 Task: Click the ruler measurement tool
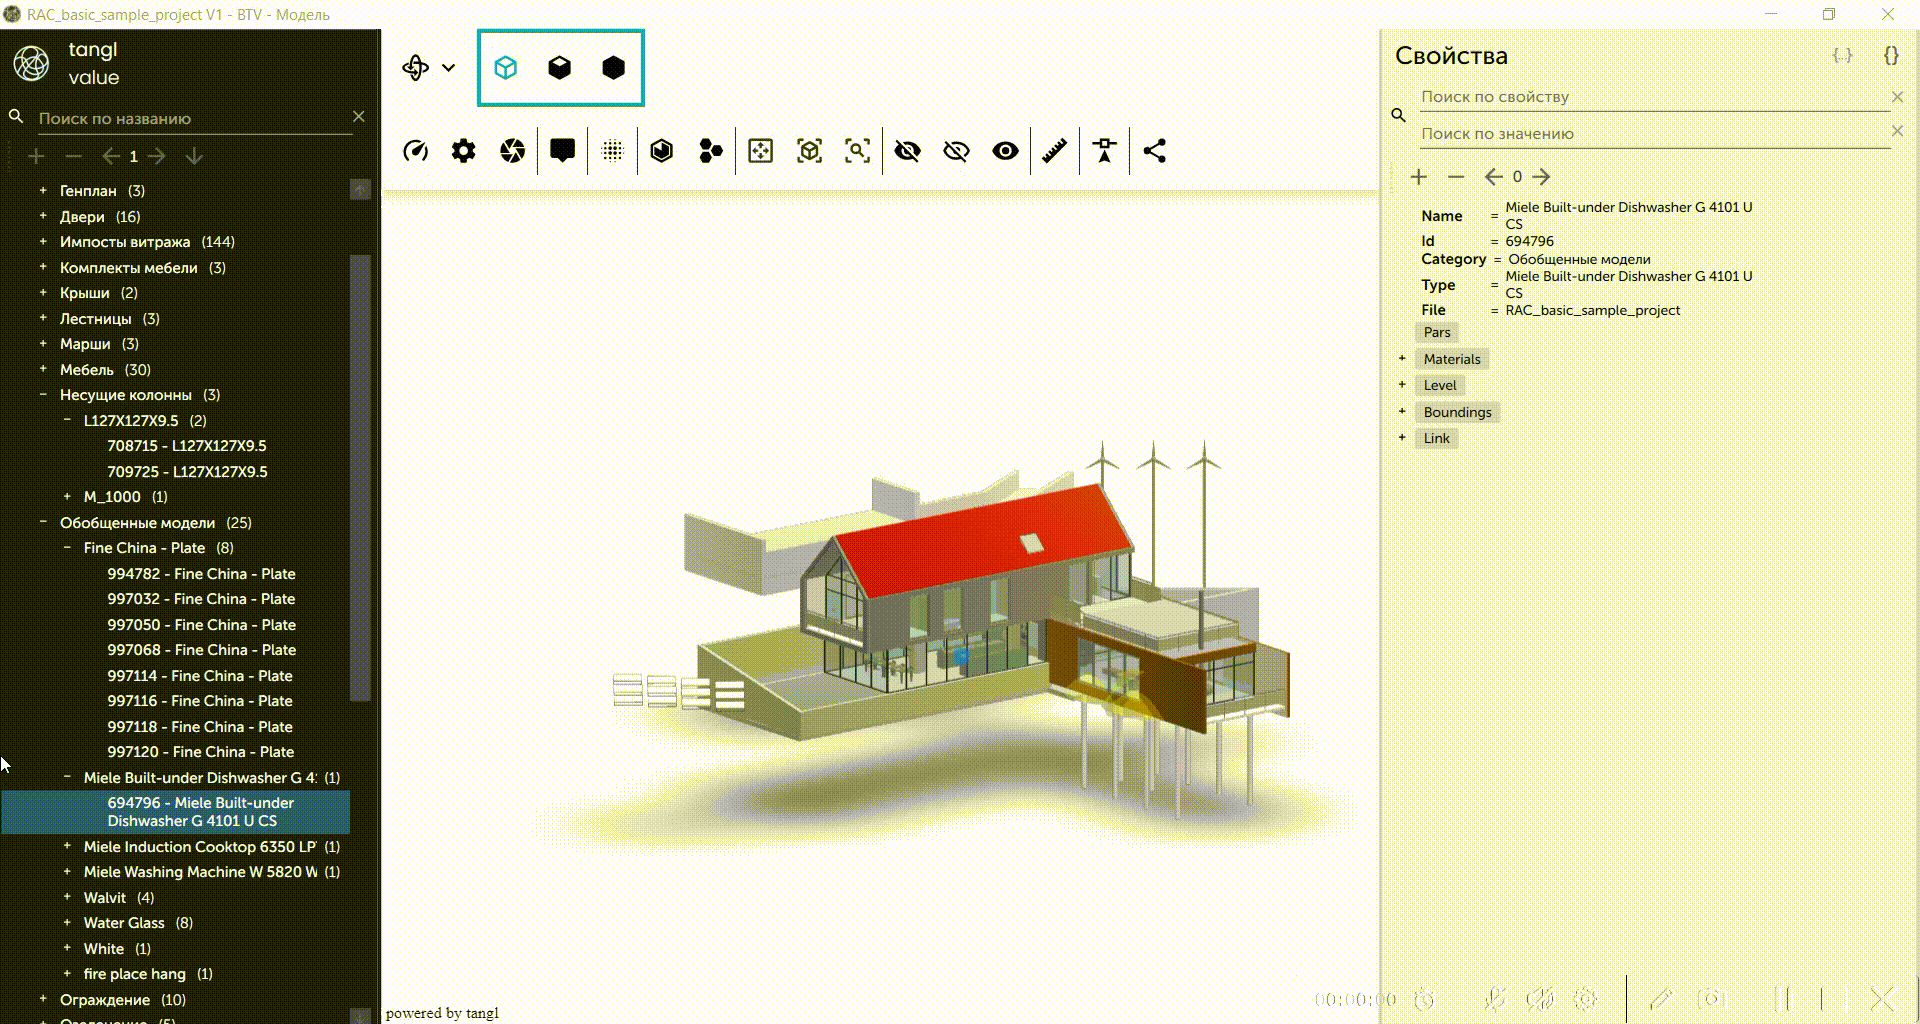tap(1054, 151)
